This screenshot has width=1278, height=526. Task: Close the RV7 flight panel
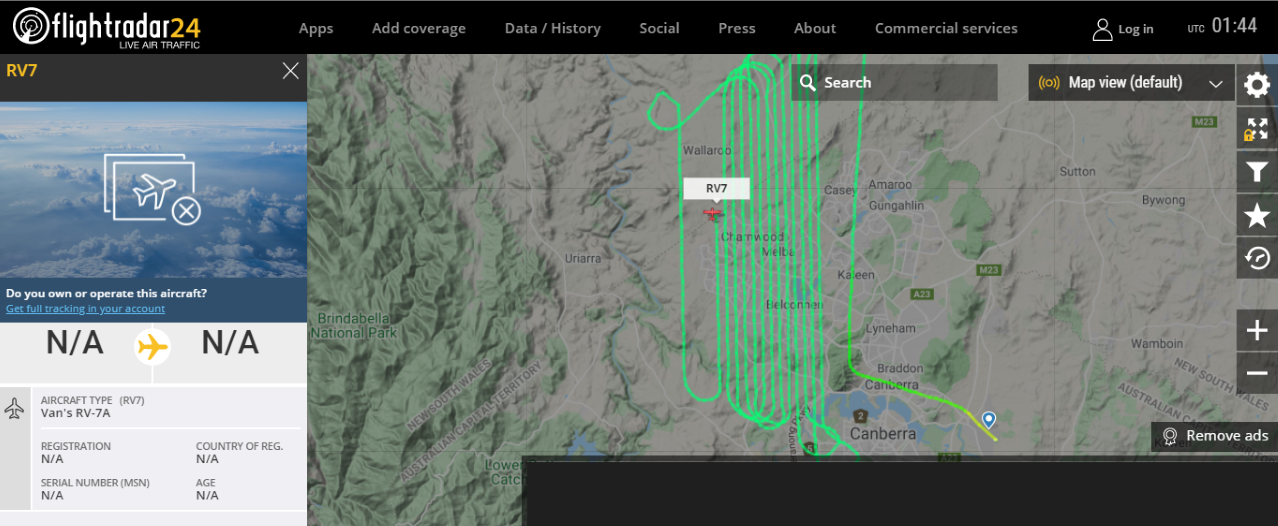pos(290,70)
